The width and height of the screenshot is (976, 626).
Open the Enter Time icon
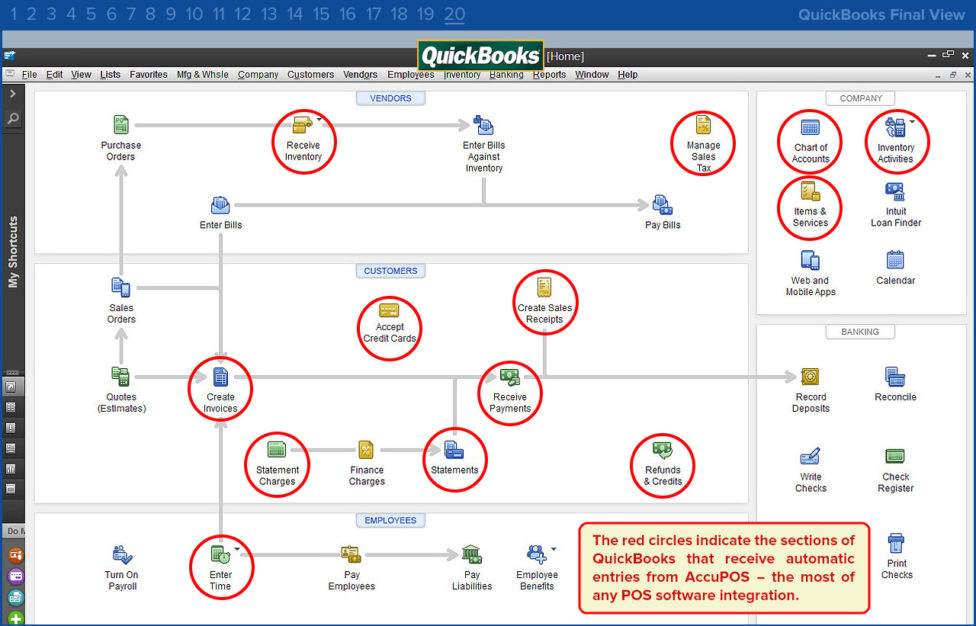(220, 554)
